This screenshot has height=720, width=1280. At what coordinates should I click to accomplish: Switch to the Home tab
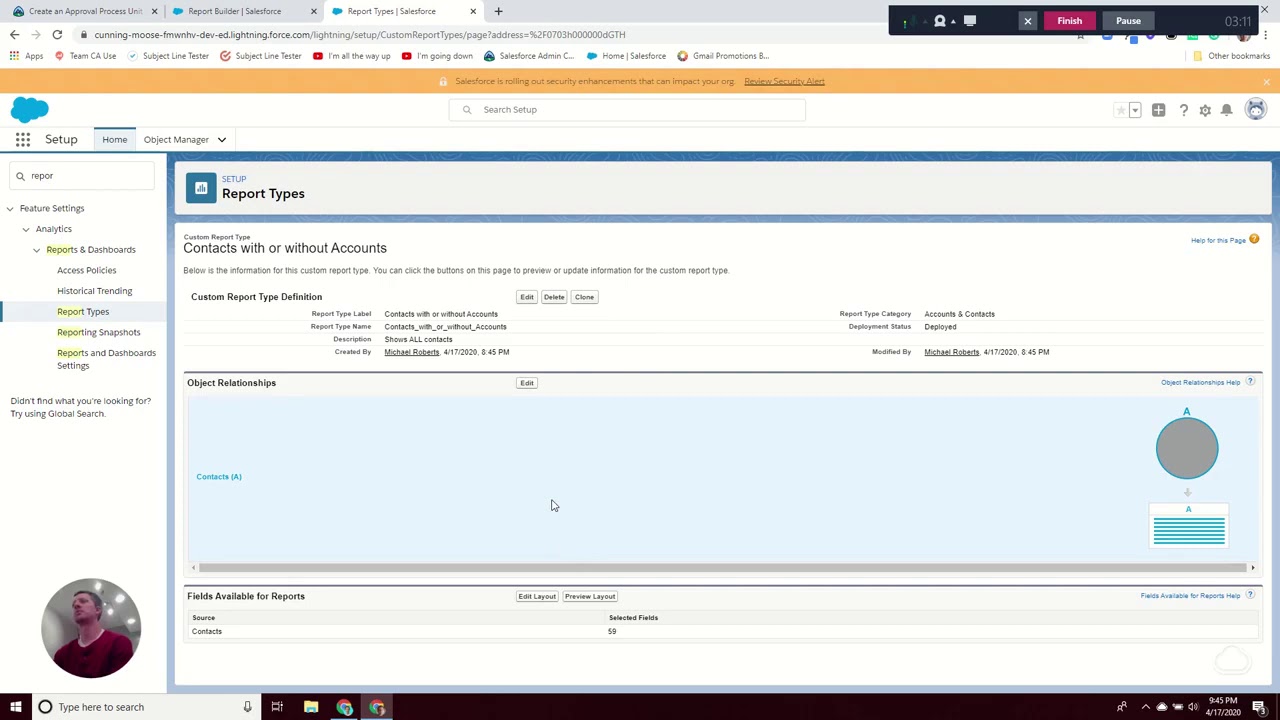click(x=114, y=140)
